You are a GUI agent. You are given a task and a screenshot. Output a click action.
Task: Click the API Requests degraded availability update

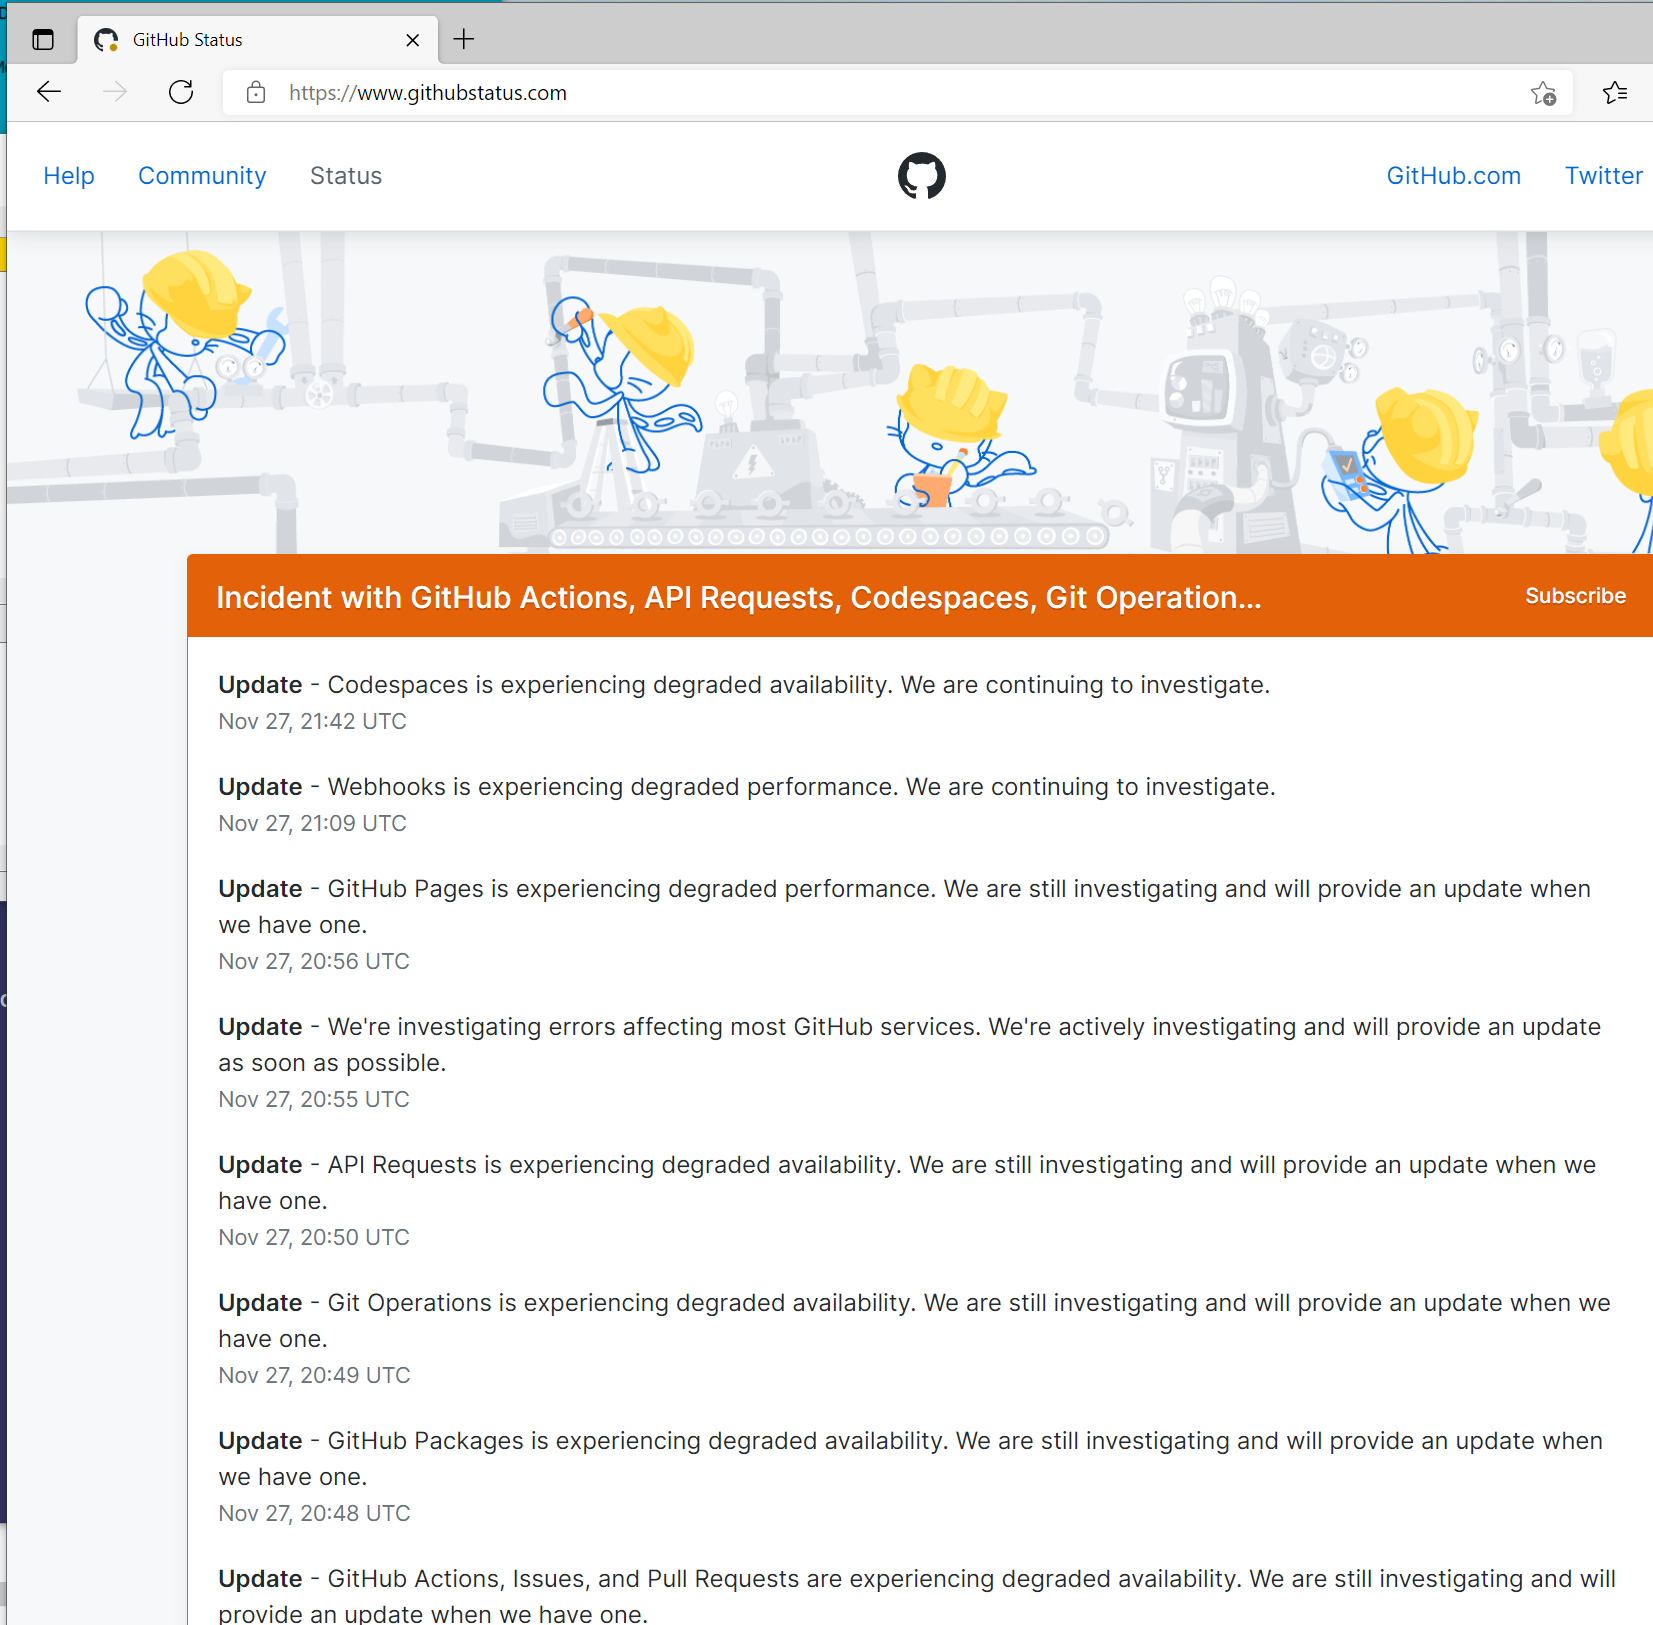point(907,1183)
